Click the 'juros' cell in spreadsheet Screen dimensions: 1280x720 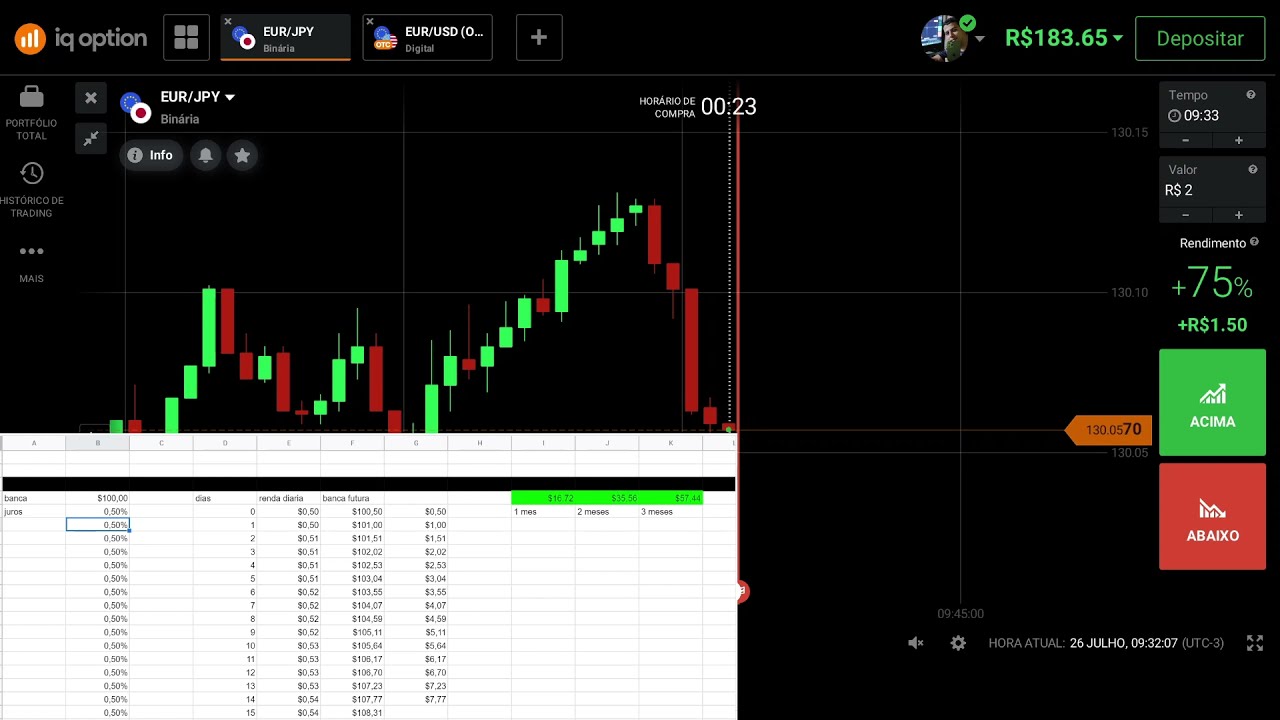[x=34, y=512]
